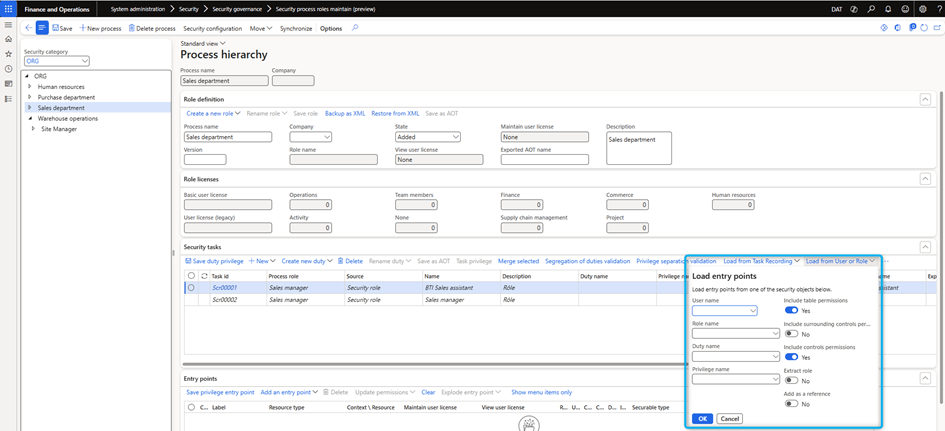Open the app launcher waffle icon
945x431 pixels.
[9, 8]
